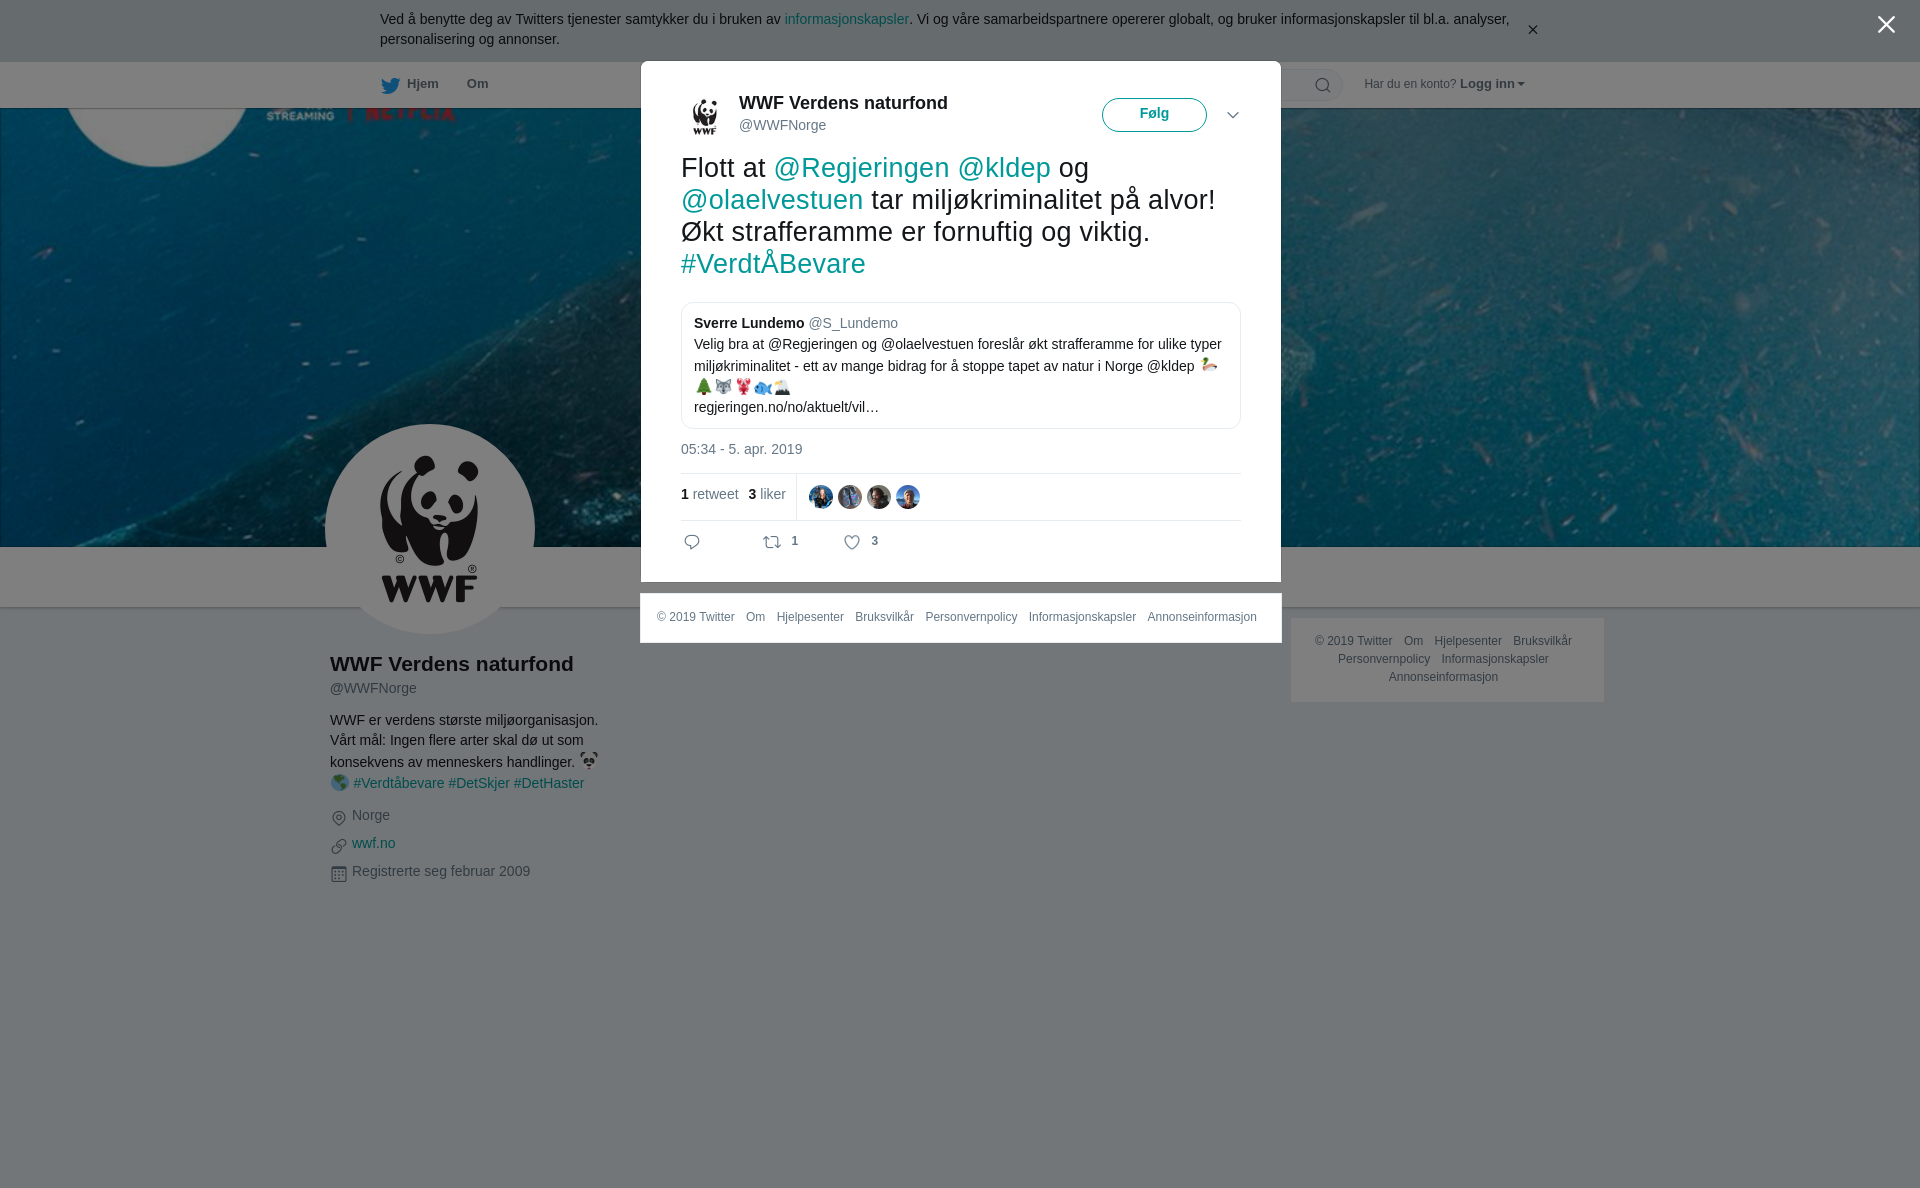
Task: Open the wwf.no website link
Action: coord(373,843)
